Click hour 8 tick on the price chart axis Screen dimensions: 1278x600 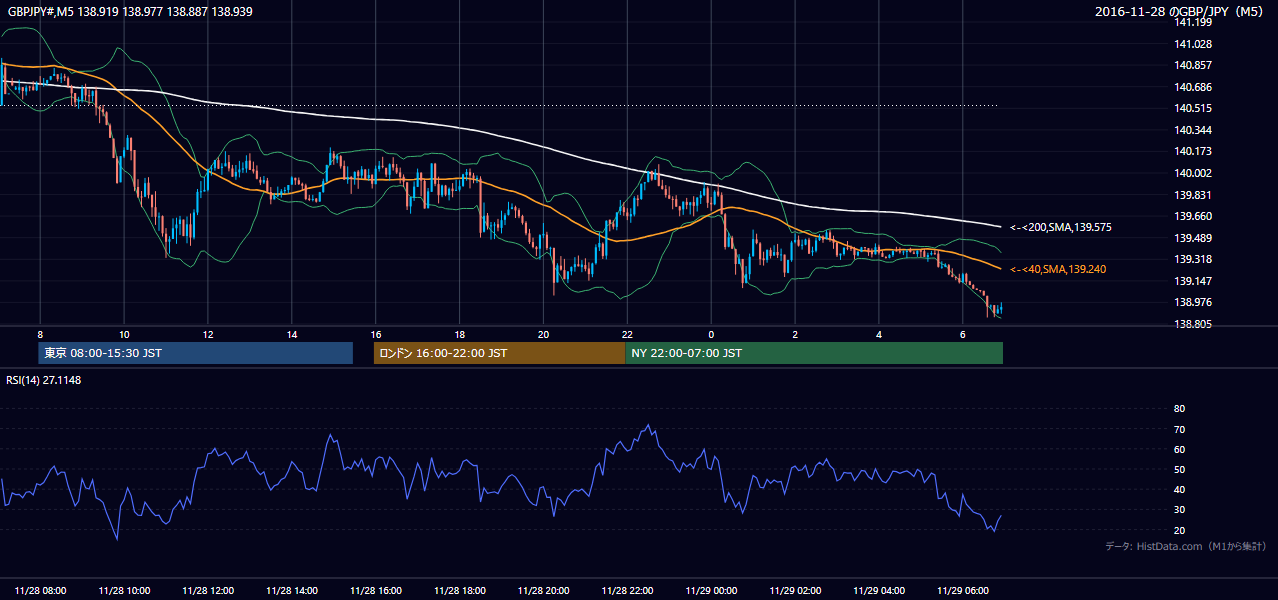coord(40,334)
